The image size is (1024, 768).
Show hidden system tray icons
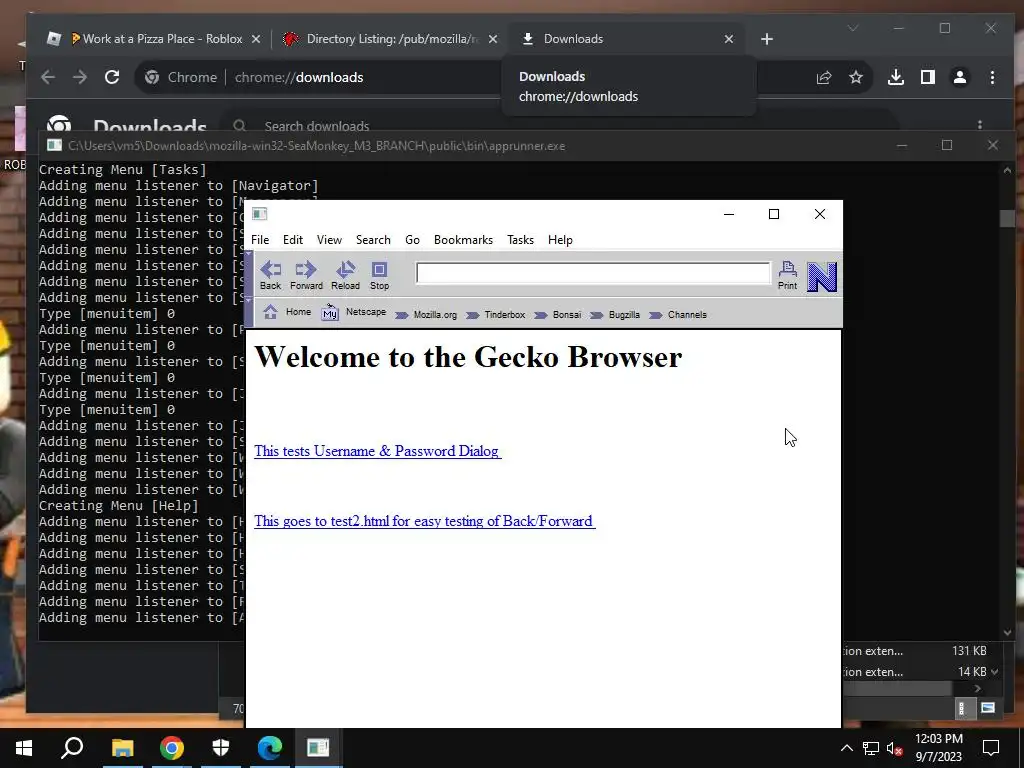point(847,748)
